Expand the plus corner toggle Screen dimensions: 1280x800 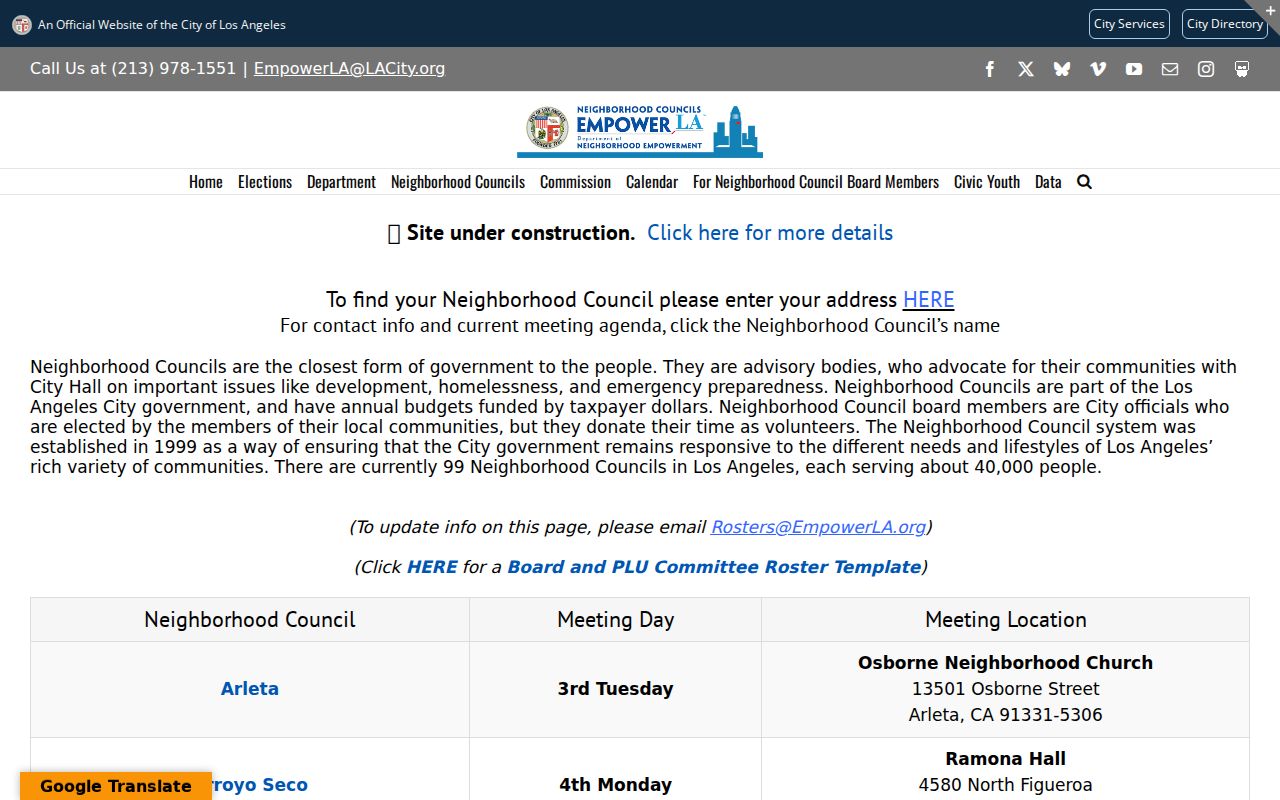[1270, 9]
